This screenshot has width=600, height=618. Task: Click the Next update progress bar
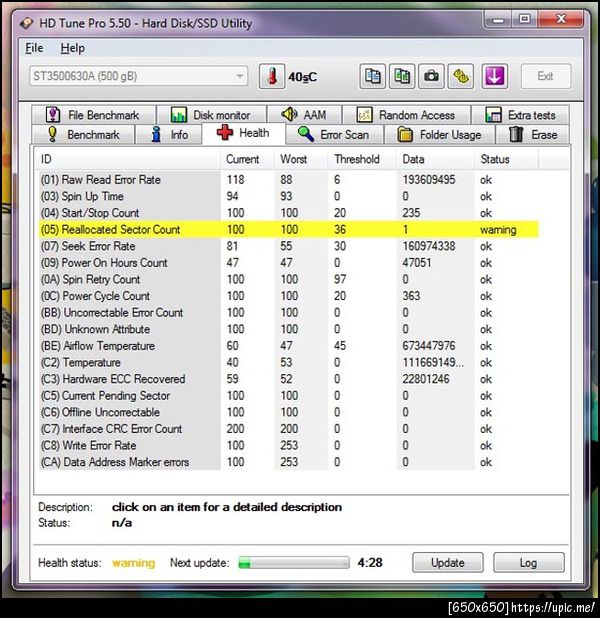(x=294, y=563)
